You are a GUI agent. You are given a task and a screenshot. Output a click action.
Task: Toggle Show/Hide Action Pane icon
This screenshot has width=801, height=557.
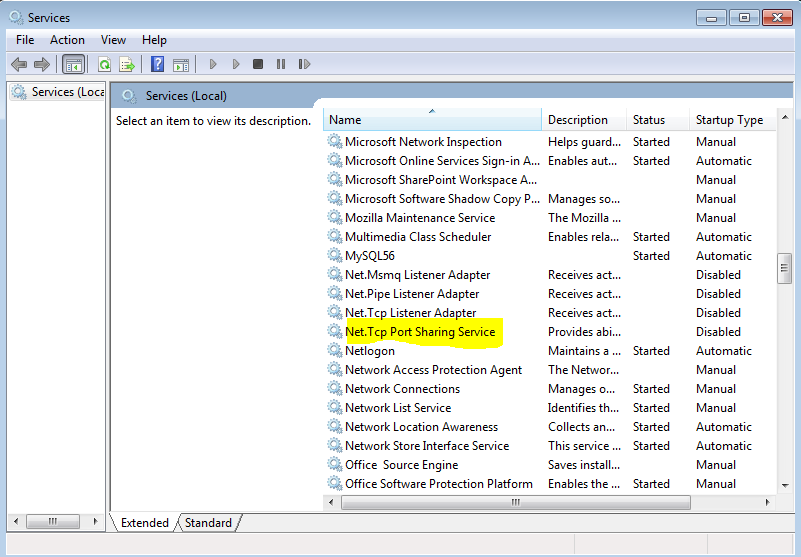click(181, 64)
